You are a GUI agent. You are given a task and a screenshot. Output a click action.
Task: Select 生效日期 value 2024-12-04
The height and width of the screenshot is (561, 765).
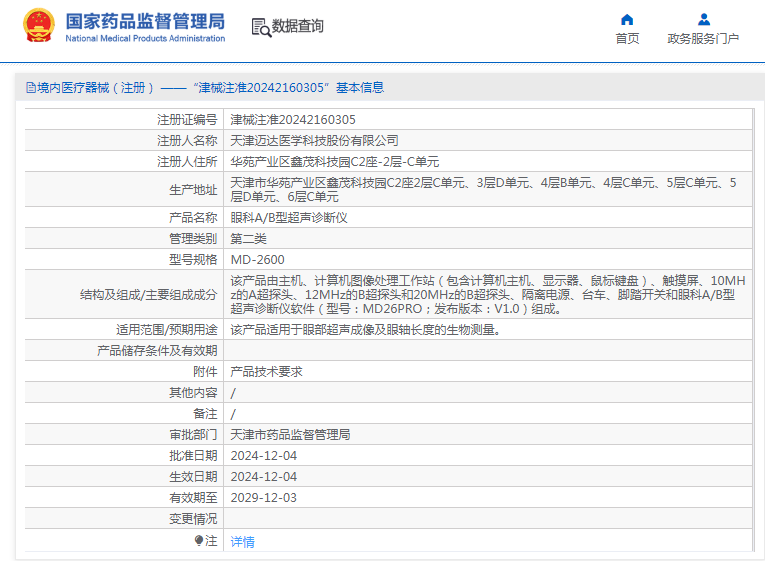pos(263,477)
